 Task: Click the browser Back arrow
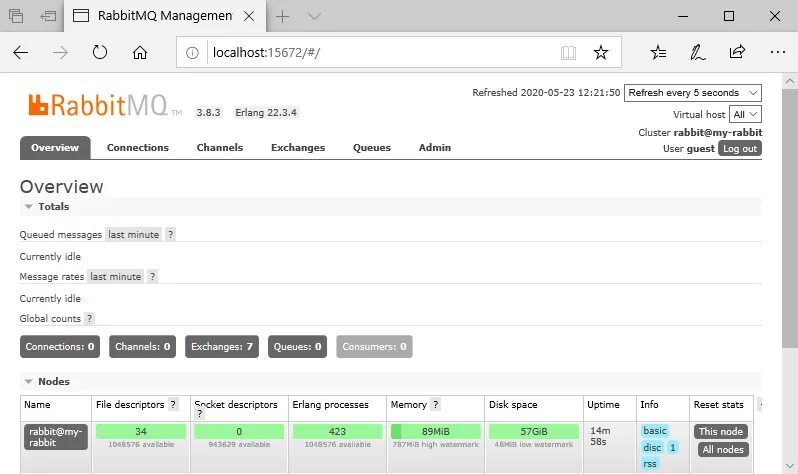coord(20,52)
